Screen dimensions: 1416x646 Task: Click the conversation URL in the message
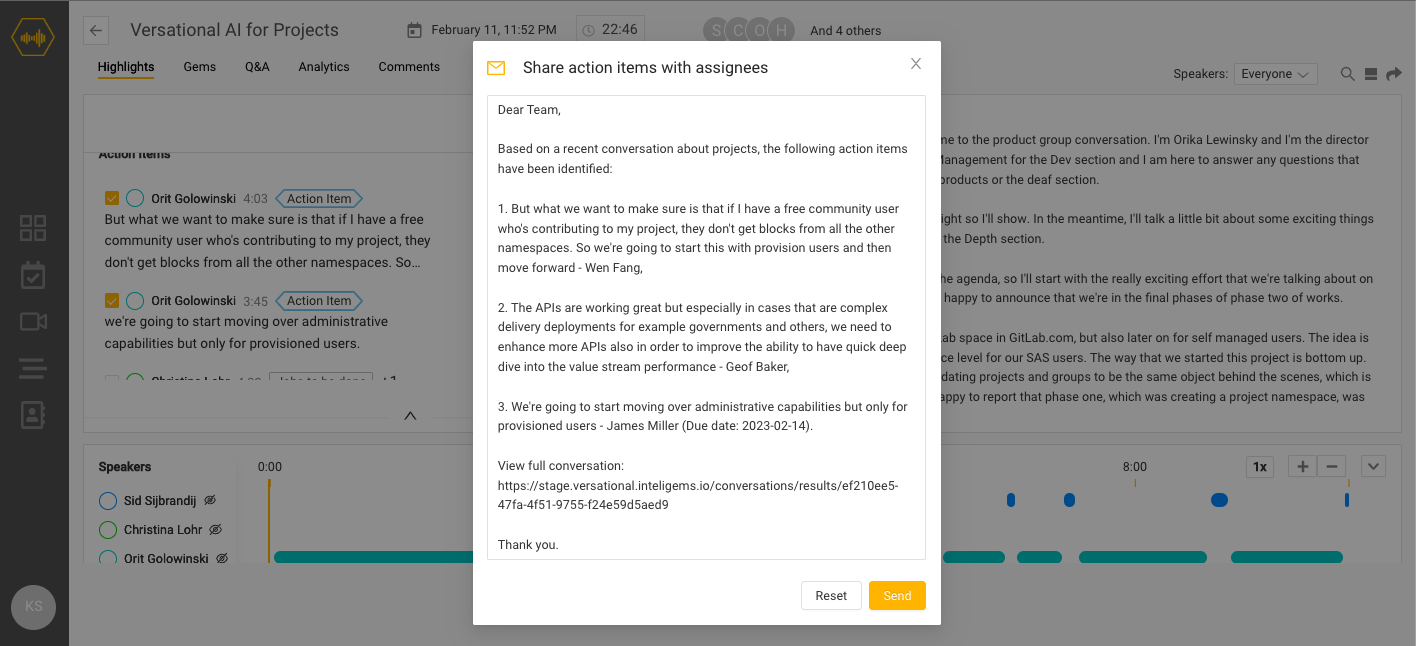pos(698,495)
